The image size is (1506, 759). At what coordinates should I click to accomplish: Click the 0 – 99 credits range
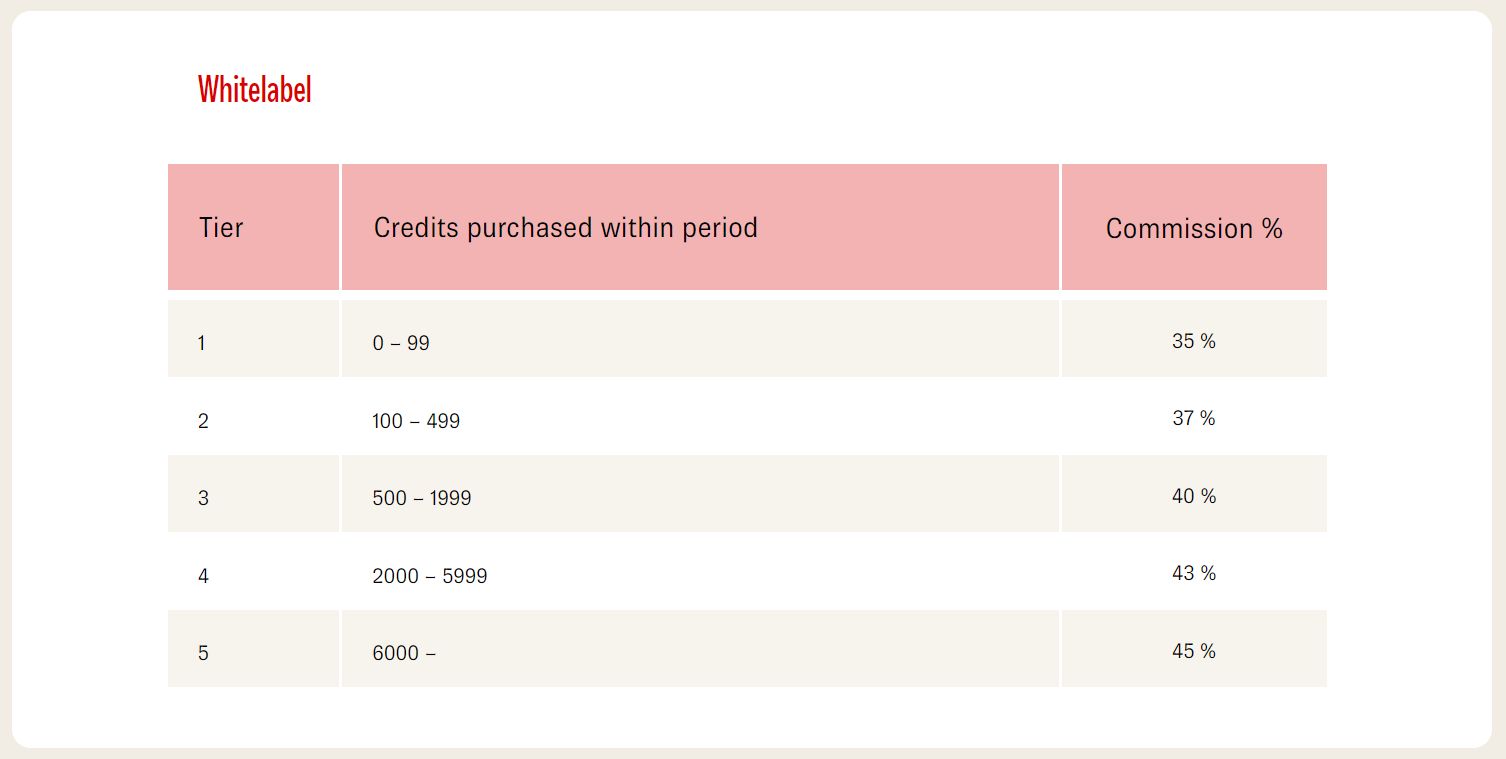[401, 343]
